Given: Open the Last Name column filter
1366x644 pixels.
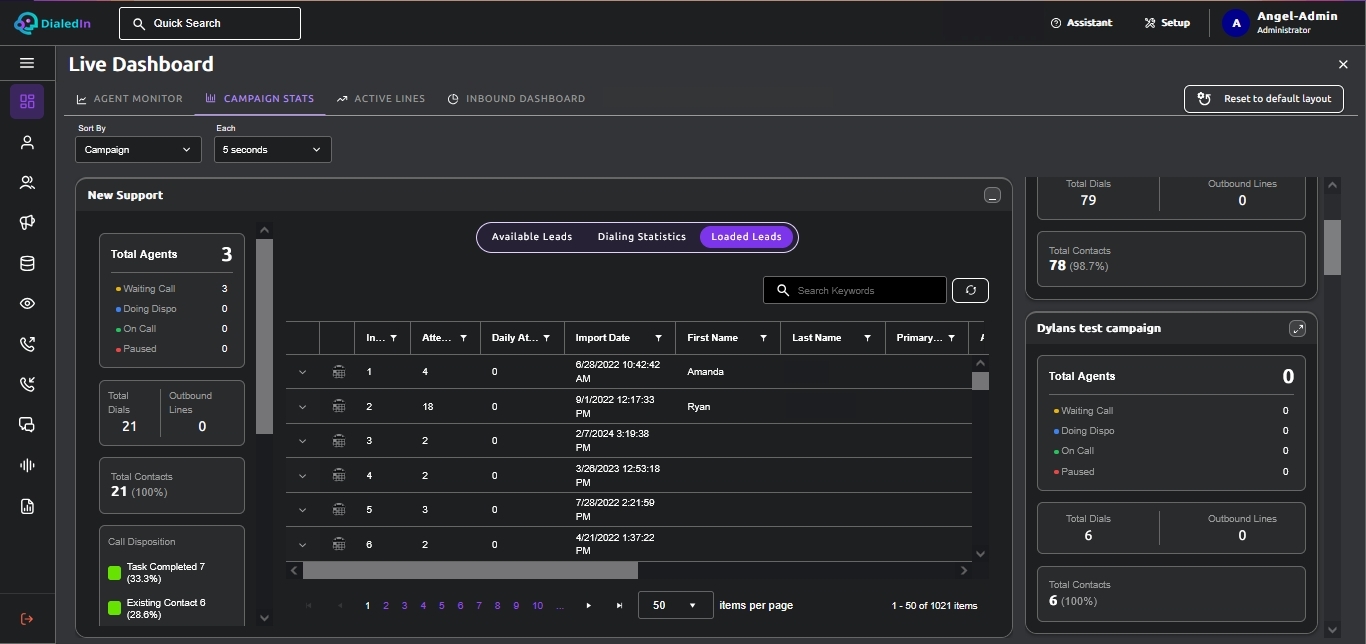Looking at the screenshot, I should click(867, 338).
